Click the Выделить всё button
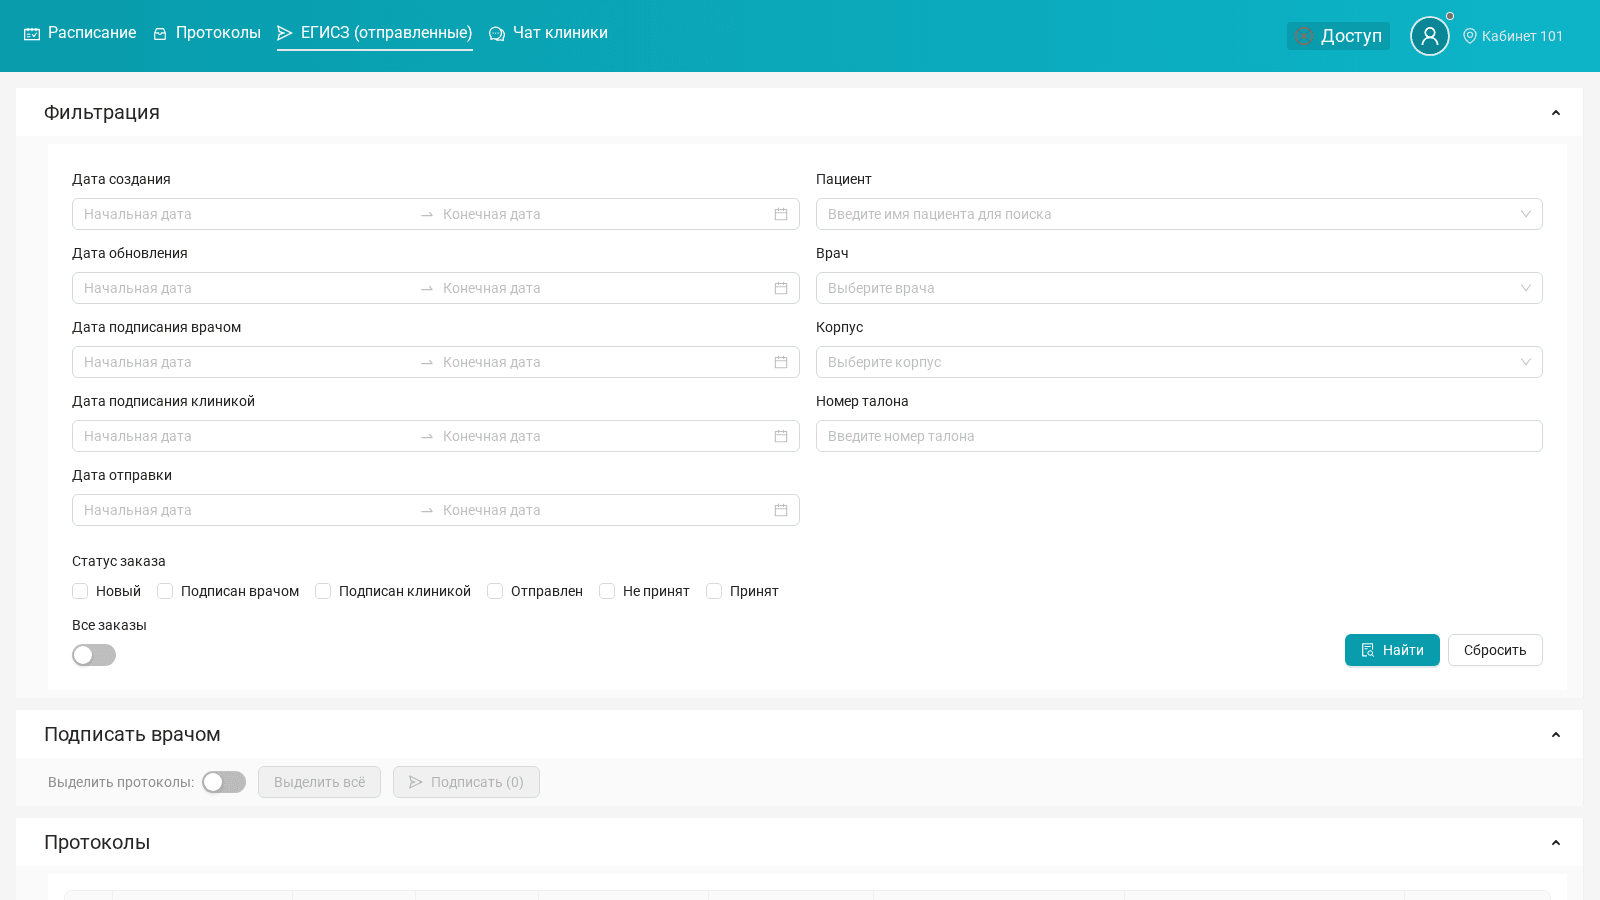Image resolution: width=1600 pixels, height=900 pixels. [319, 782]
